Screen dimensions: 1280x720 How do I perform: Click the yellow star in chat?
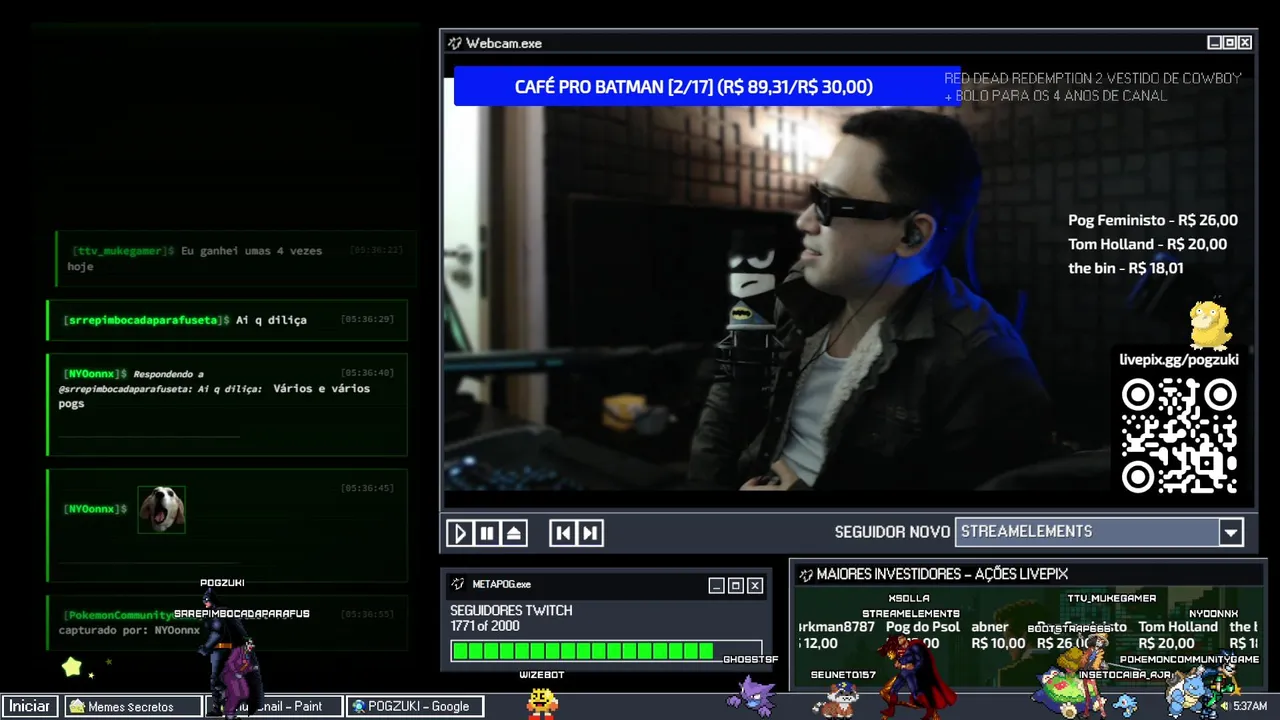pos(72,667)
